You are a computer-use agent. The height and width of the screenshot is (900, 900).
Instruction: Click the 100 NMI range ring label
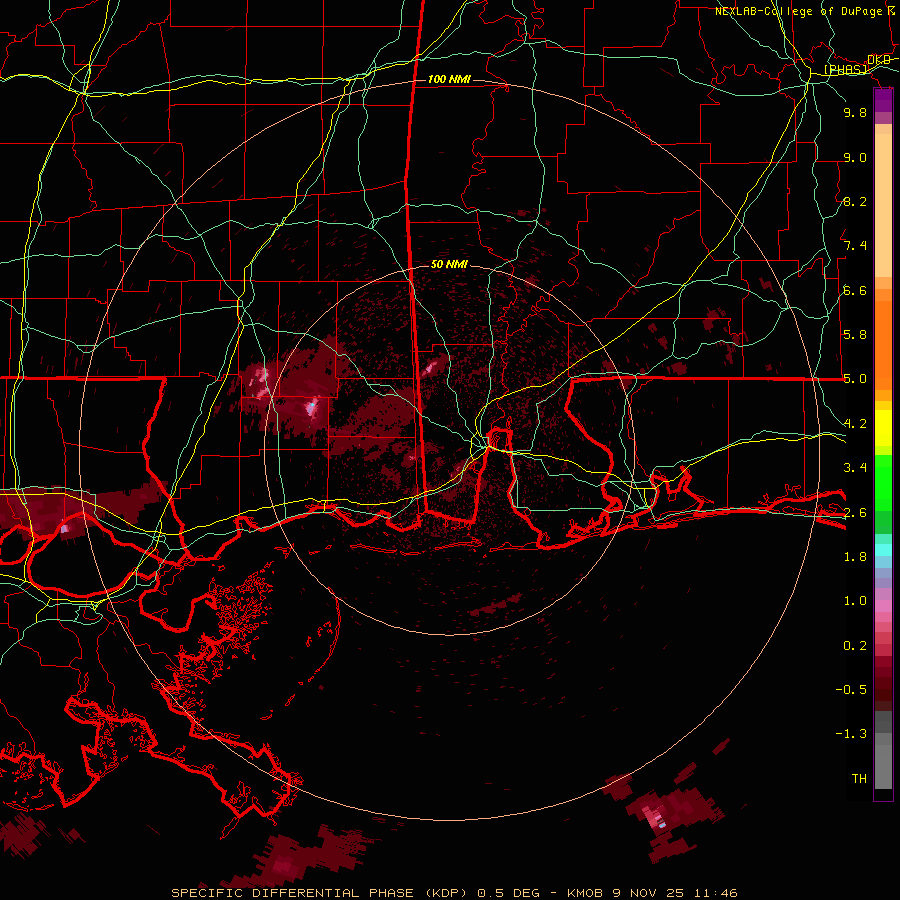click(449, 79)
